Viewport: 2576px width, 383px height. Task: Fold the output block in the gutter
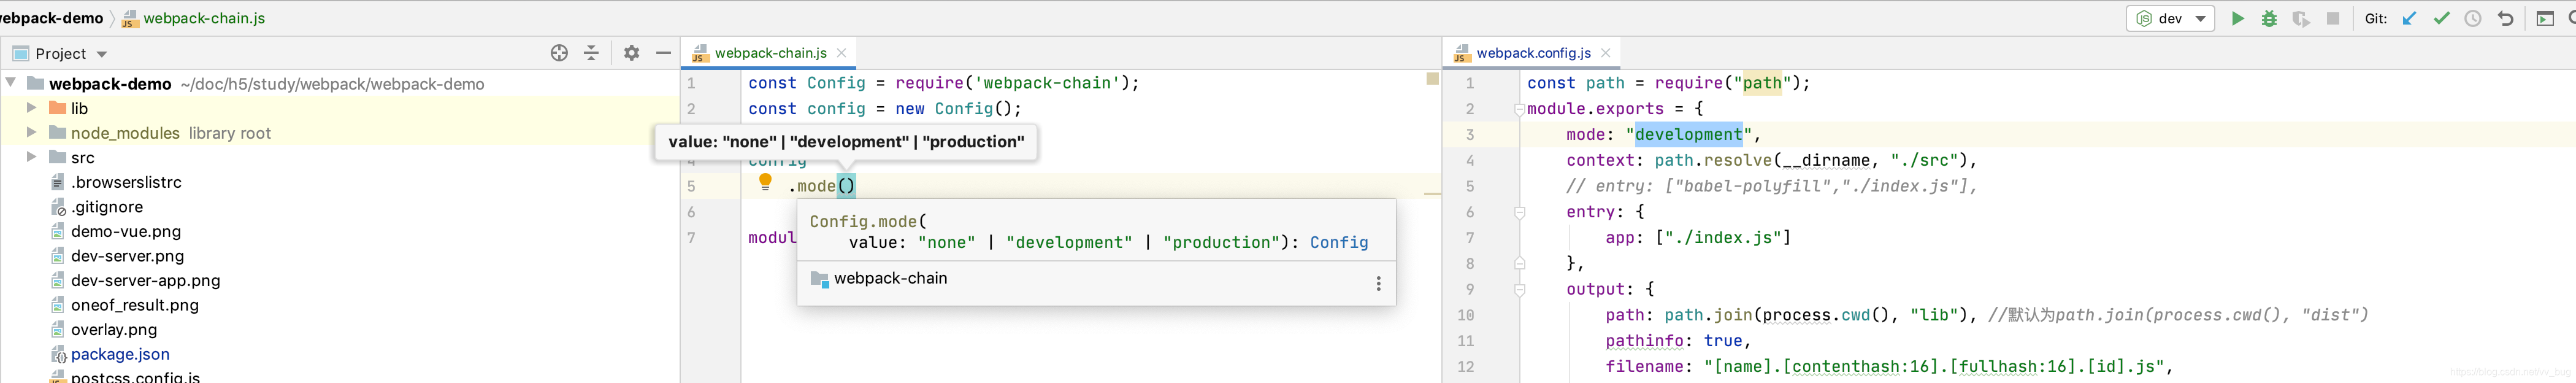[1519, 290]
